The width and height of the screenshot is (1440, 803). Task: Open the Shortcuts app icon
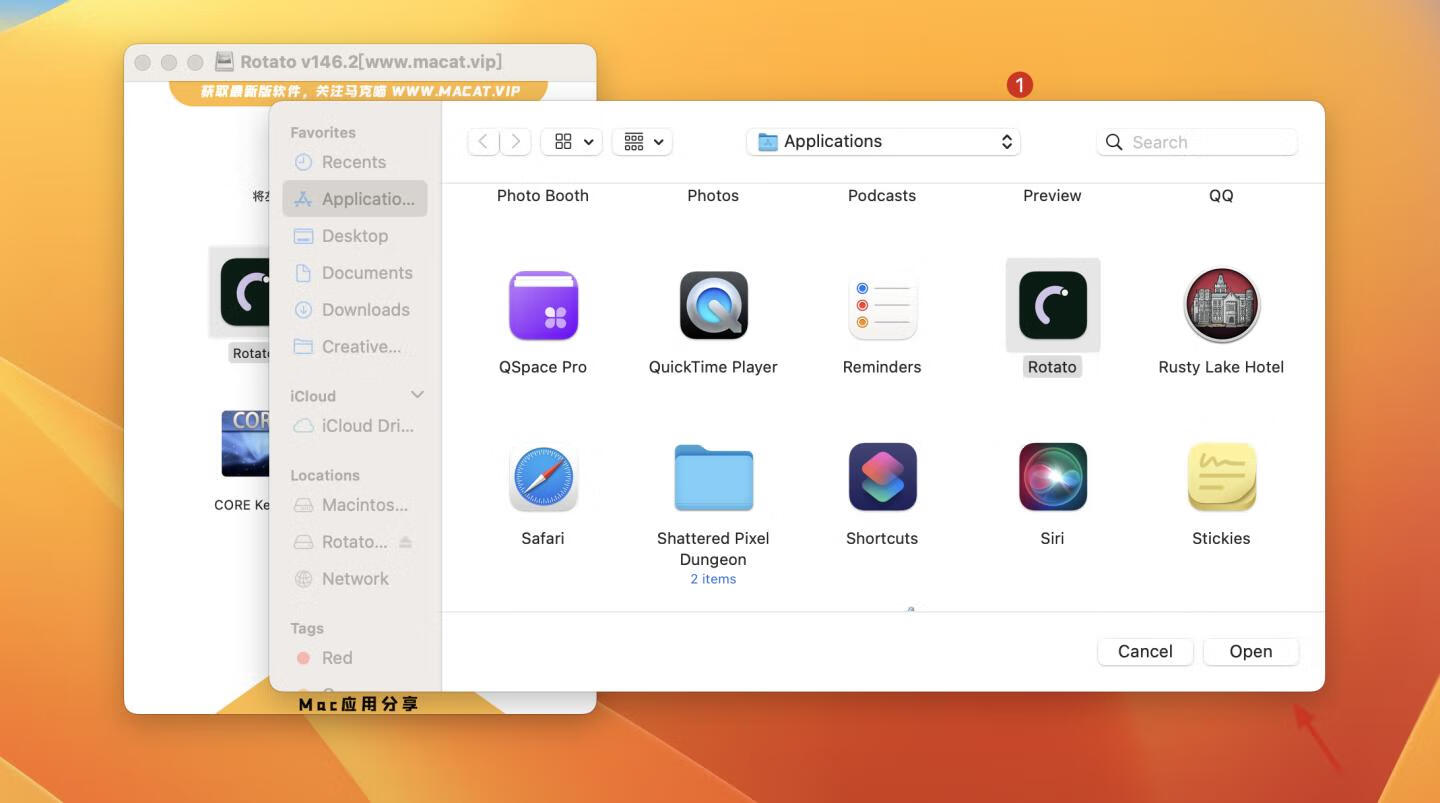[881, 477]
